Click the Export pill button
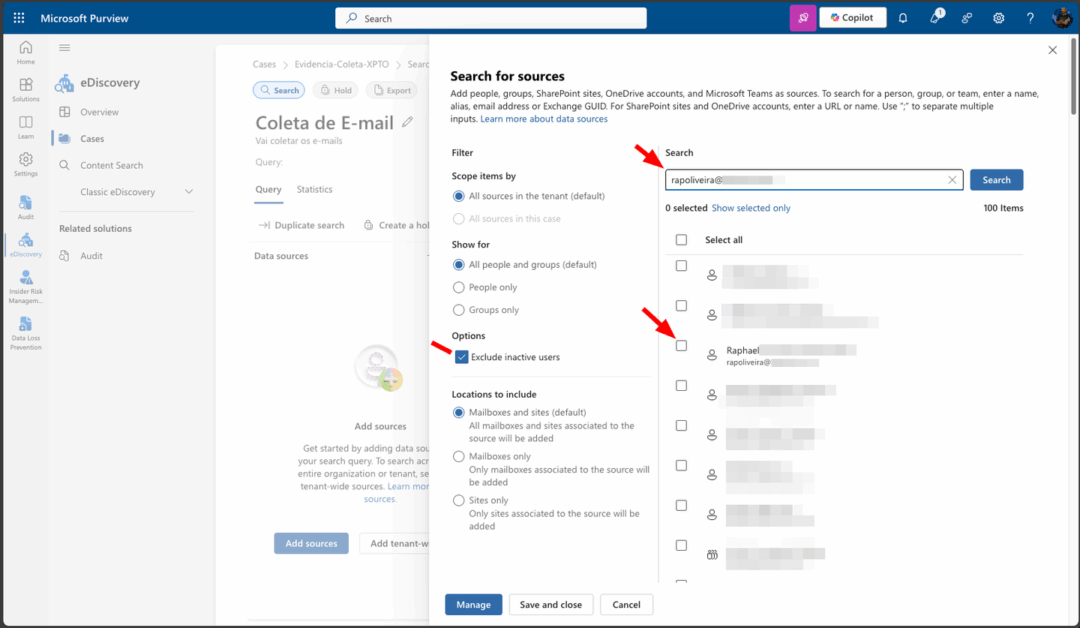Image resolution: width=1080 pixels, height=628 pixels. point(392,90)
